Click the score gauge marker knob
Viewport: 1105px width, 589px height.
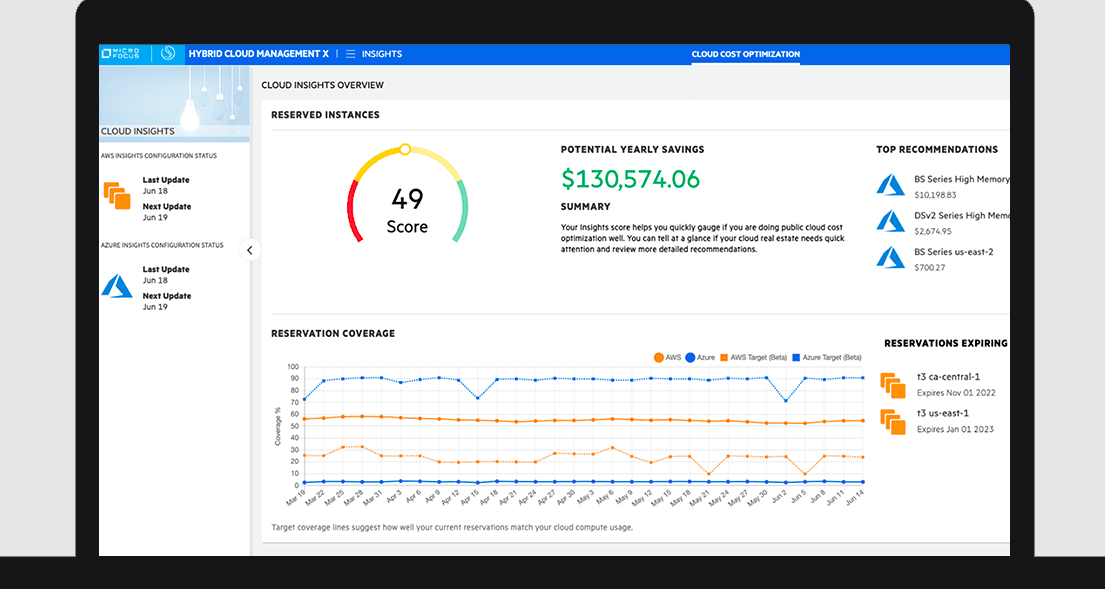click(x=405, y=149)
